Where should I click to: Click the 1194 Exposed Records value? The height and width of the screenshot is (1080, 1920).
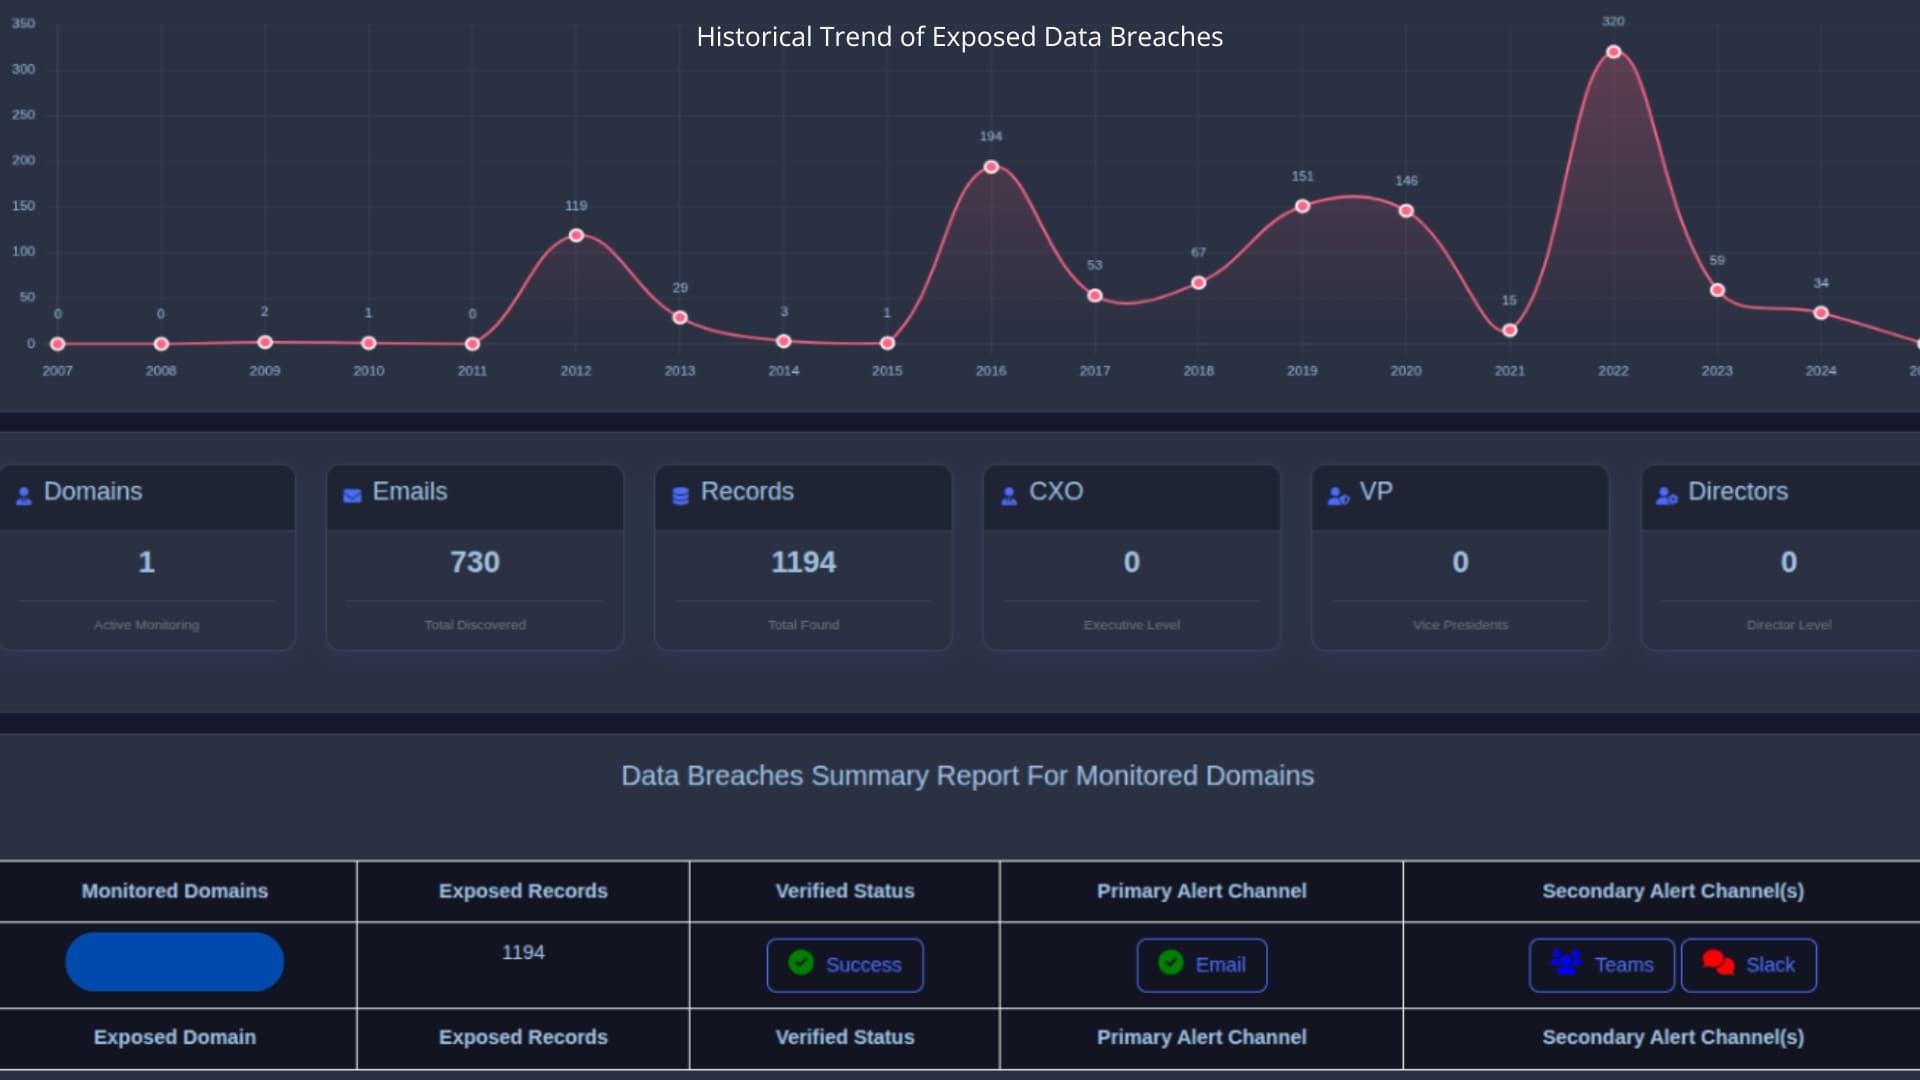tap(522, 952)
